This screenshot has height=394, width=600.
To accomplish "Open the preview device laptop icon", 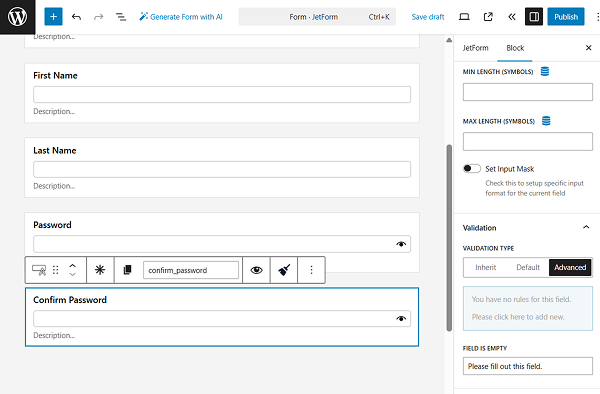I will tap(464, 17).
